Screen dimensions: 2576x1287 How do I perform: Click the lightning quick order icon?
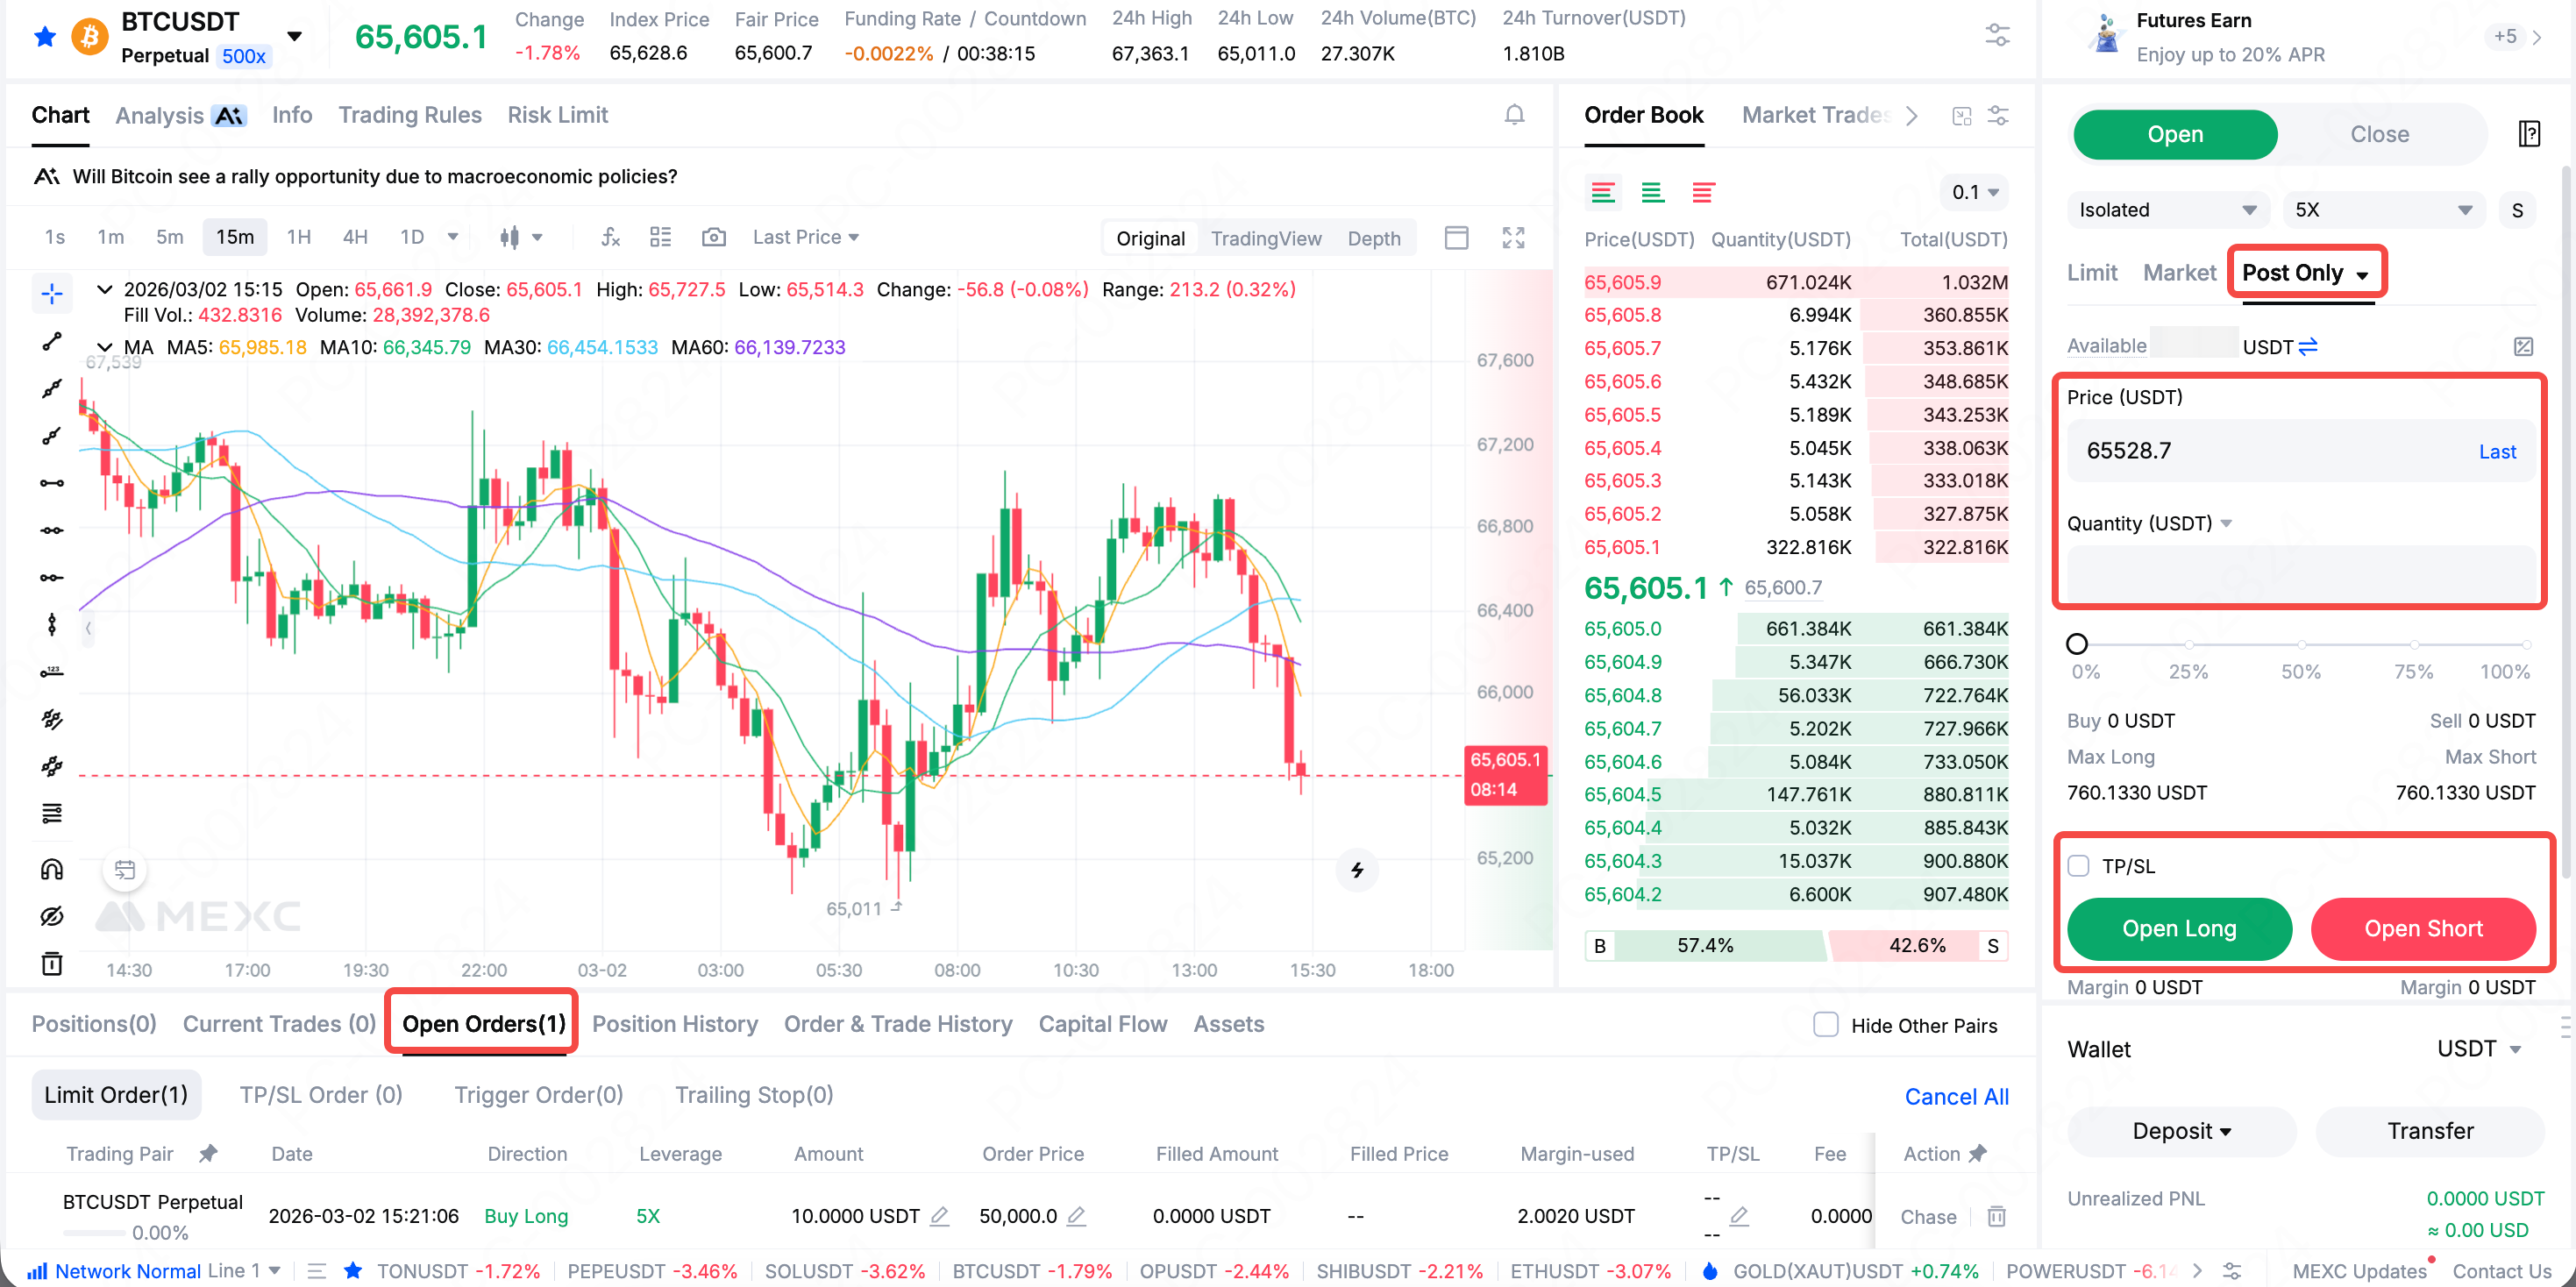coord(1357,869)
